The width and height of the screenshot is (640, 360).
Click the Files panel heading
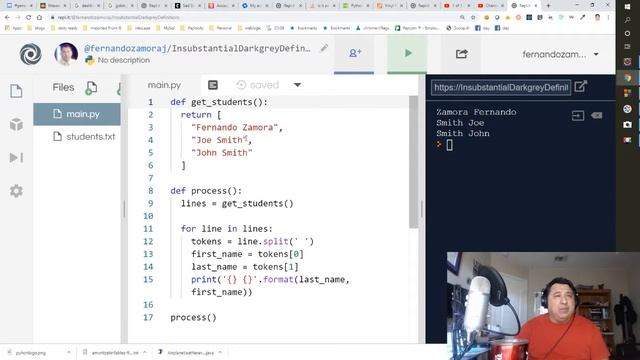click(x=63, y=87)
